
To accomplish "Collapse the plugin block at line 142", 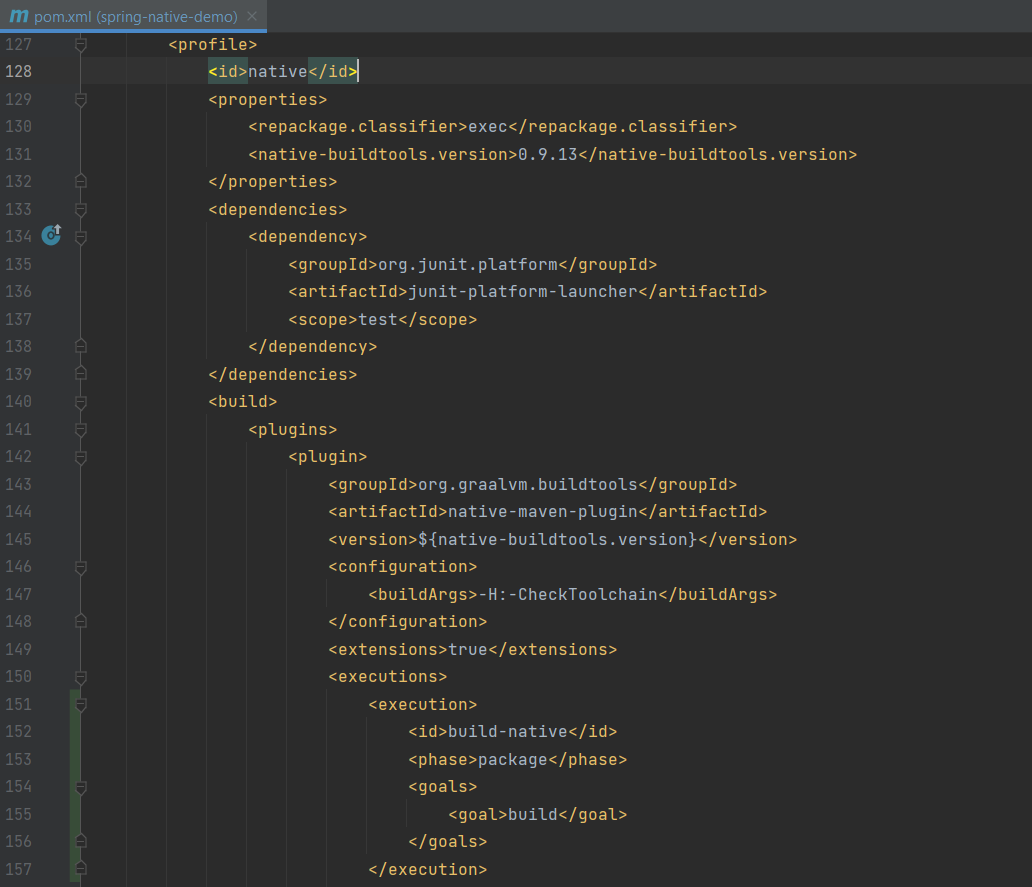I will click(81, 457).
